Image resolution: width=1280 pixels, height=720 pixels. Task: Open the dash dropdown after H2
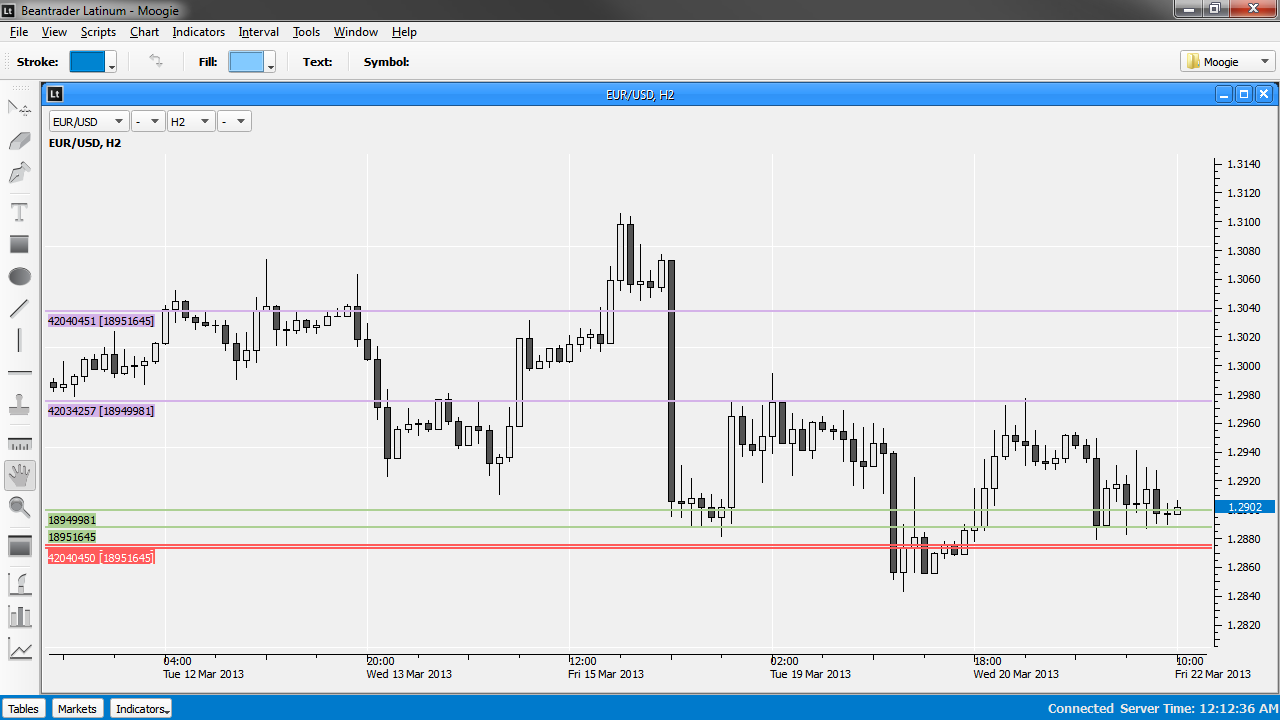(234, 121)
